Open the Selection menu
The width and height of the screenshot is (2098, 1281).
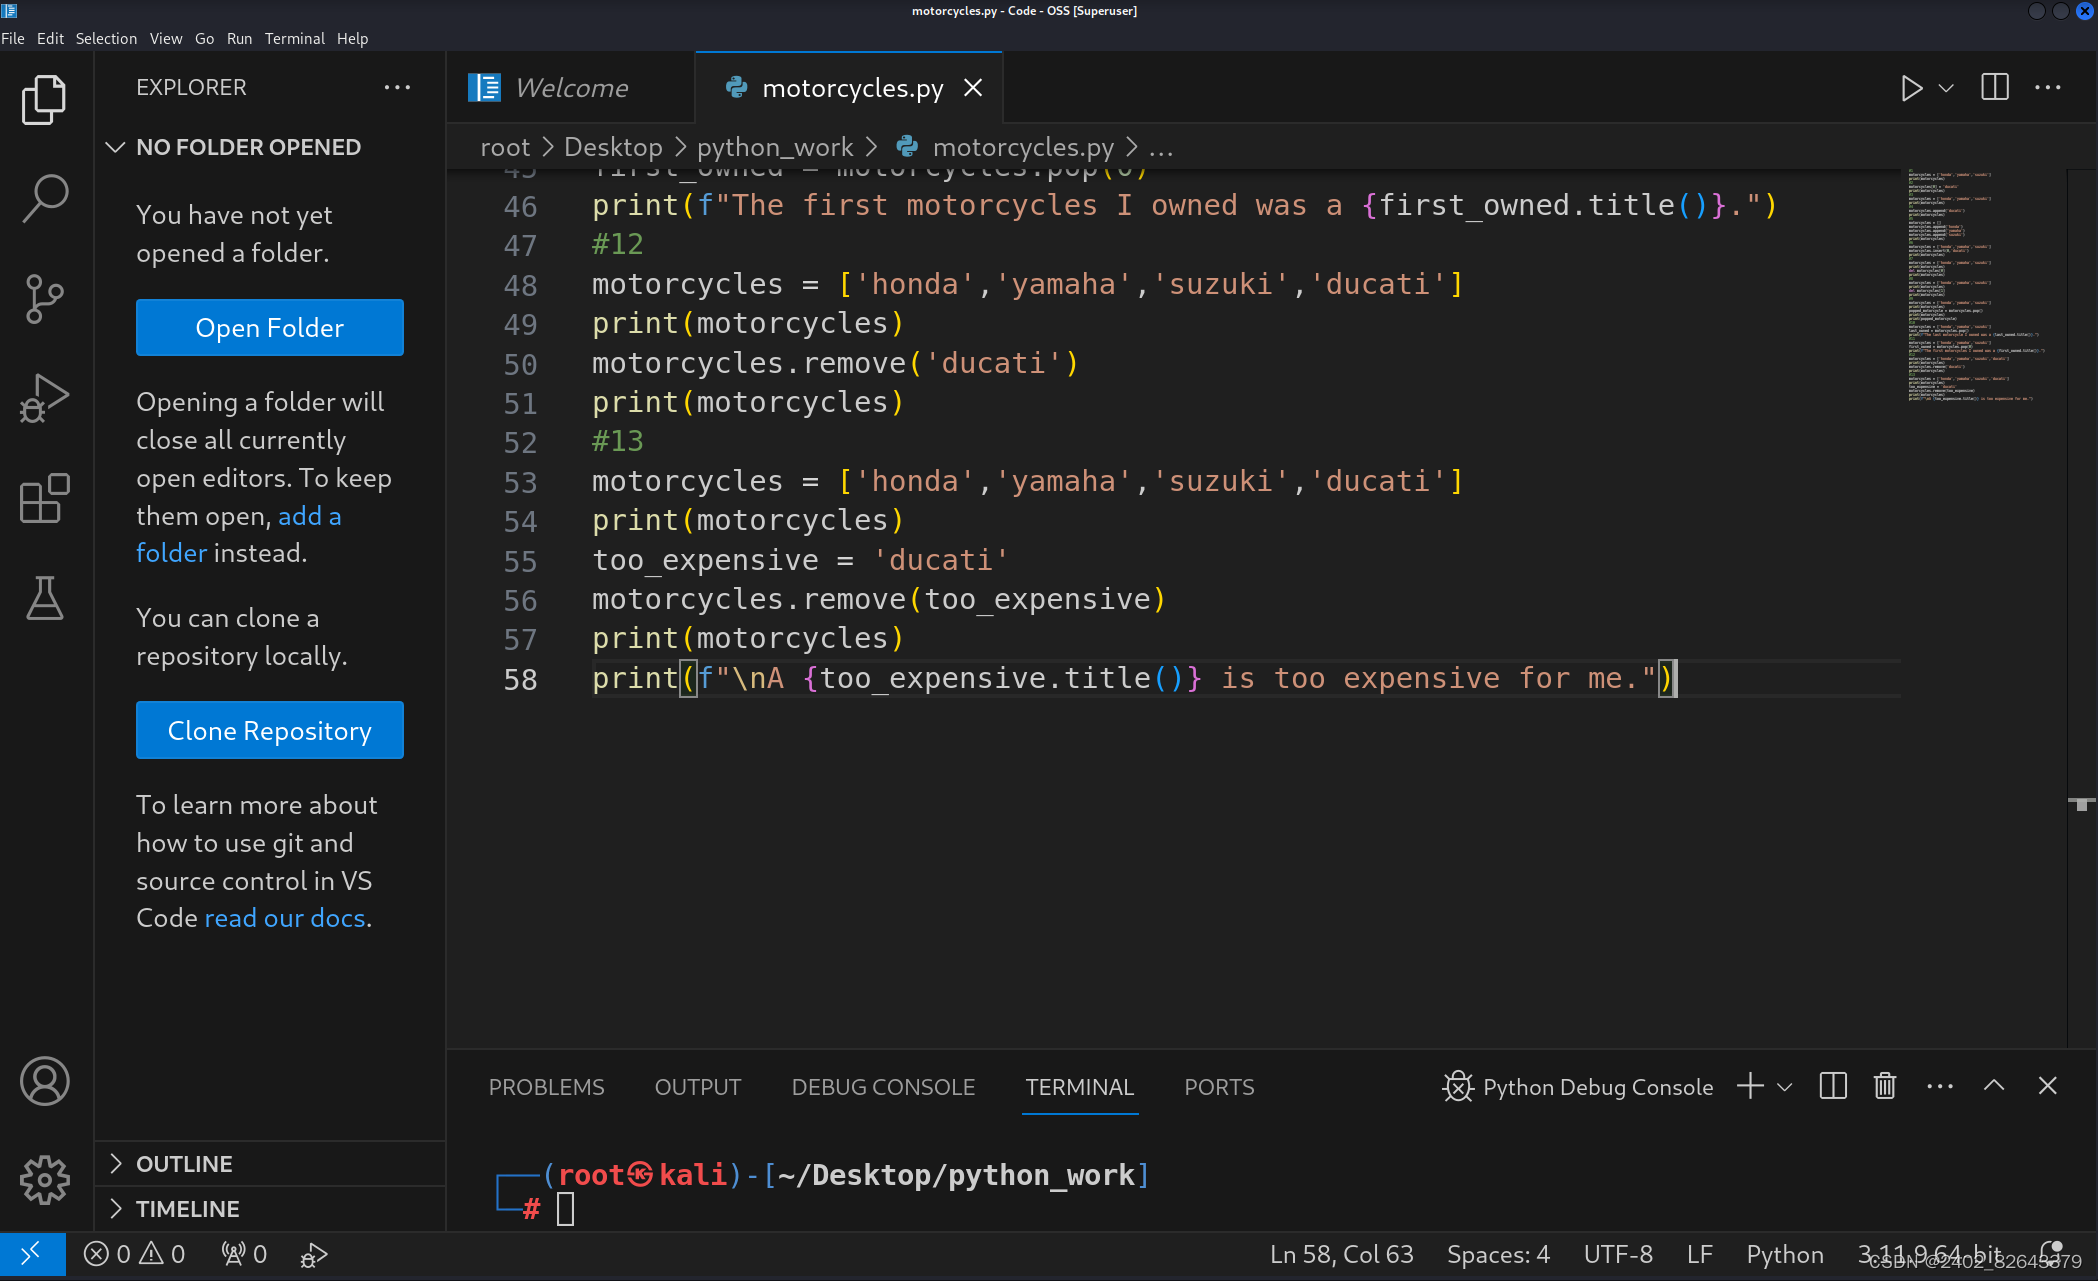point(106,39)
